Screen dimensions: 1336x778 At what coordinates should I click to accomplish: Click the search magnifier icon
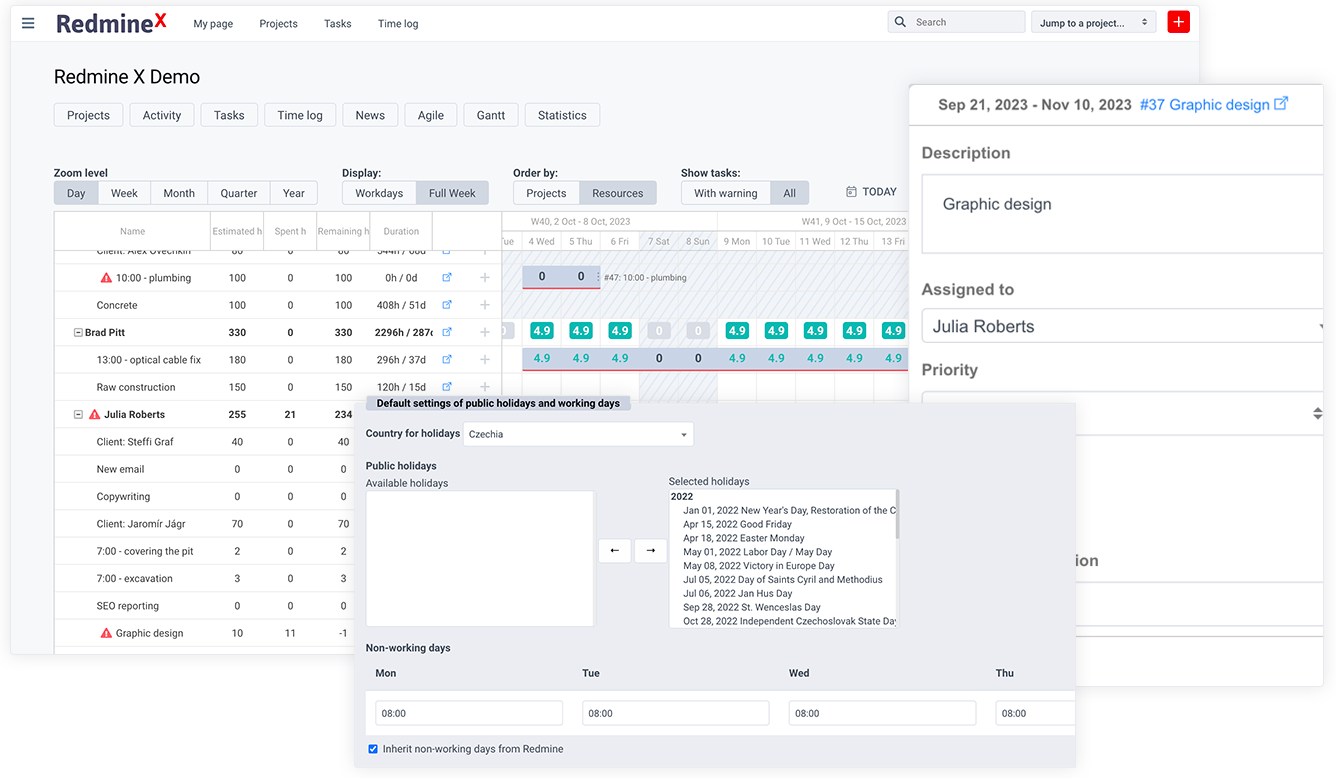click(899, 21)
